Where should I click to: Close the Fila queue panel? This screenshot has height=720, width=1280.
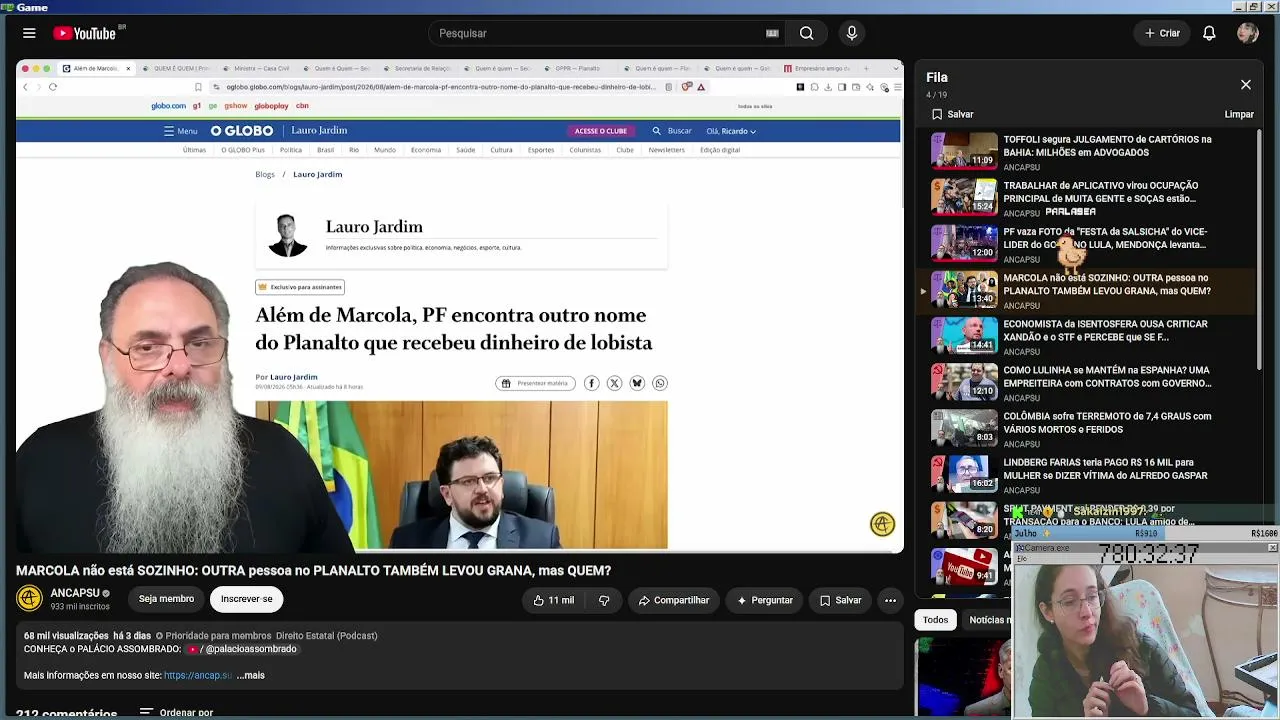[1246, 85]
